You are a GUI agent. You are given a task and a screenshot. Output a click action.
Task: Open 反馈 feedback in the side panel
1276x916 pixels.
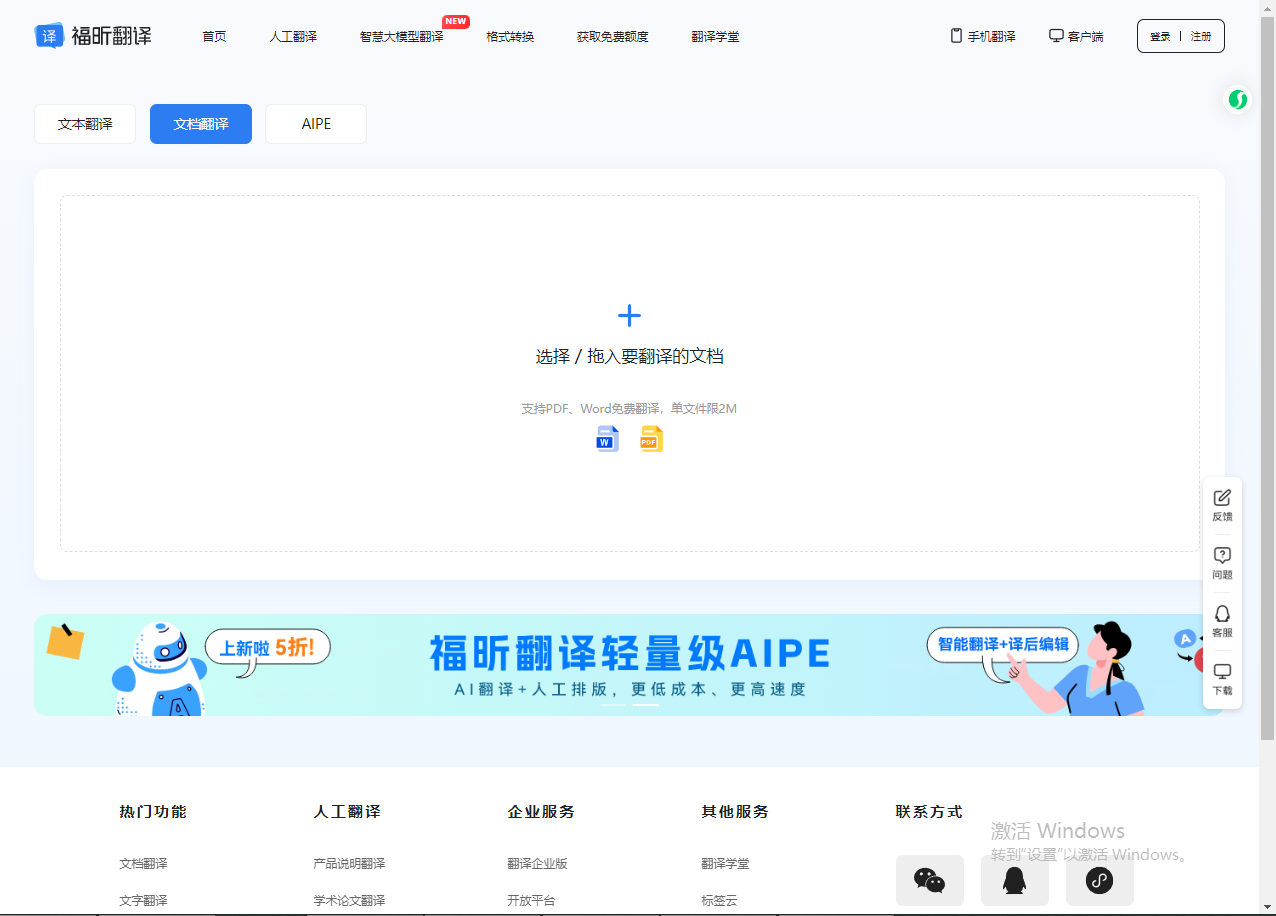(1222, 506)
